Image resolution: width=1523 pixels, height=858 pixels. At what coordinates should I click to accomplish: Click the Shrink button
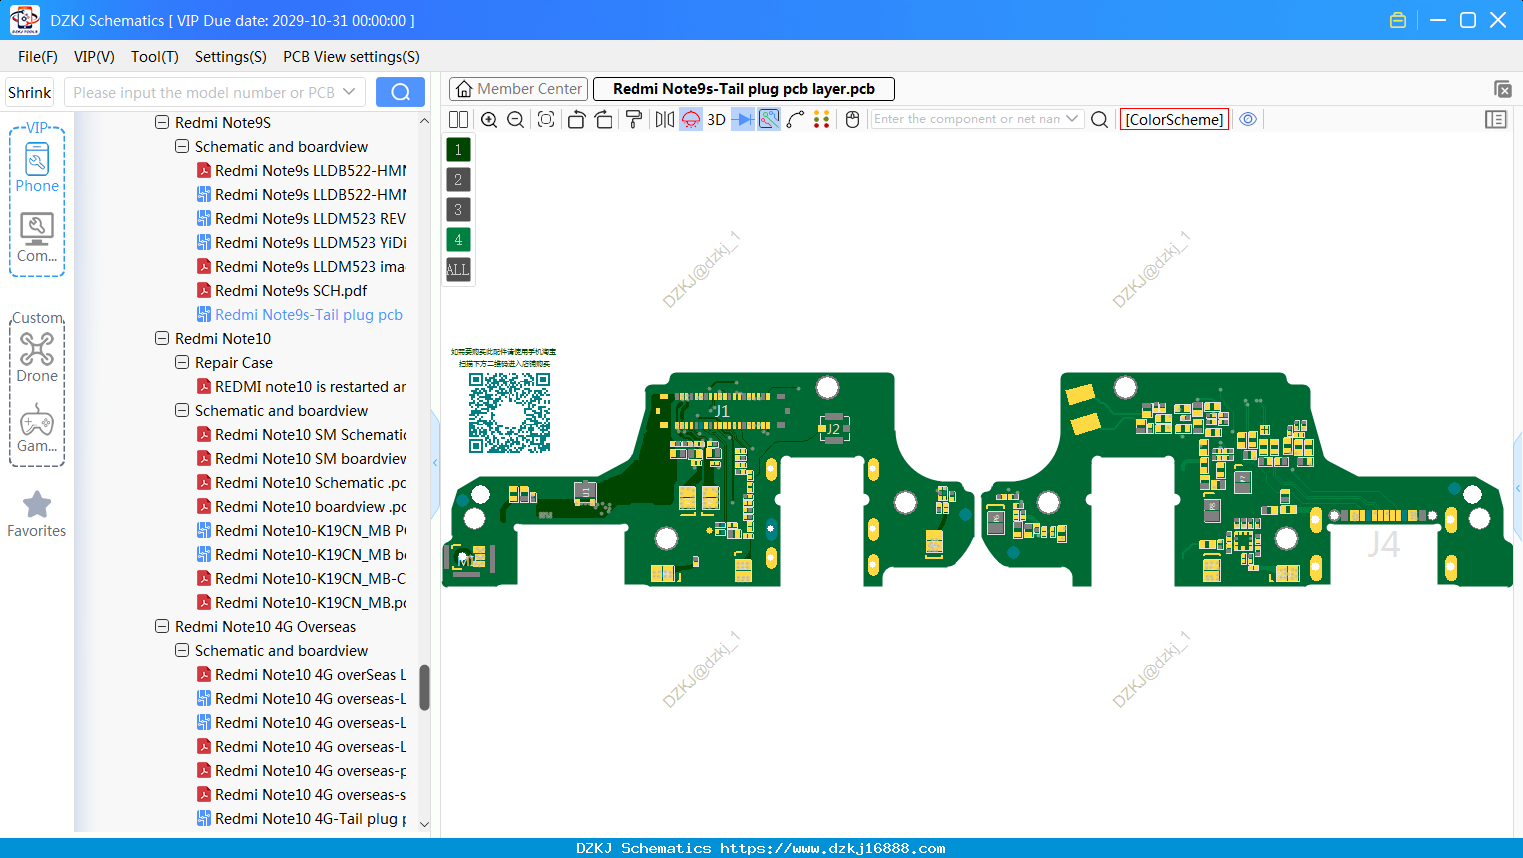(30, 92)
